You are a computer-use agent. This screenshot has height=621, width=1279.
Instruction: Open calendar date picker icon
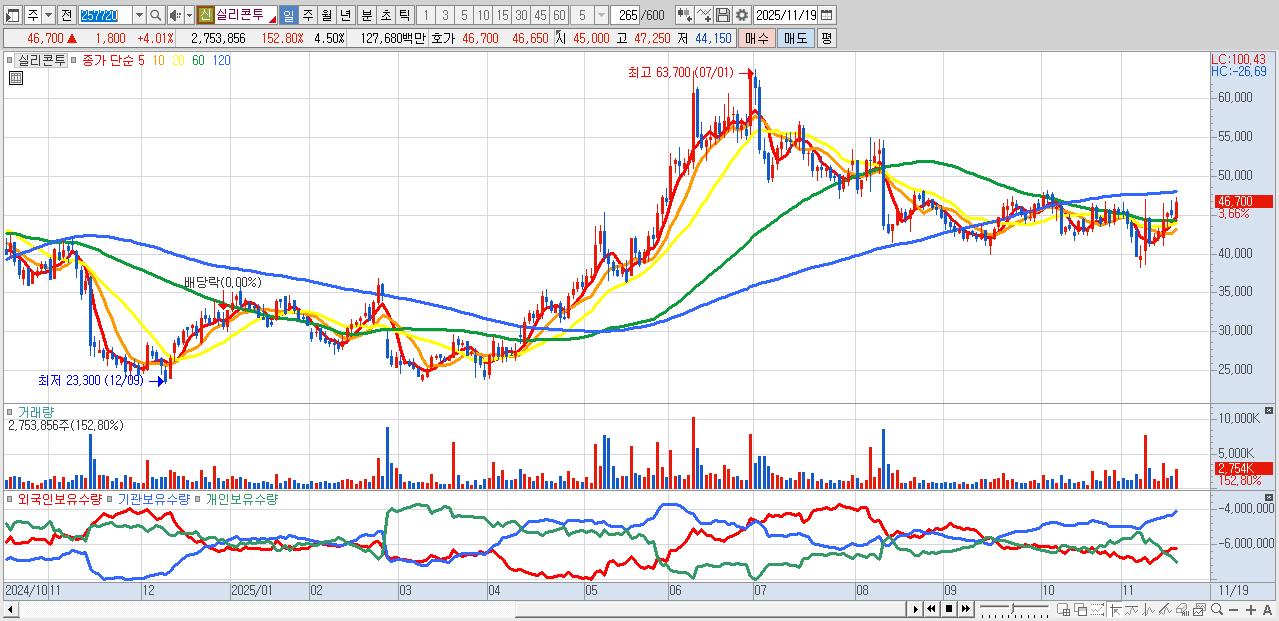click(826, 15)
